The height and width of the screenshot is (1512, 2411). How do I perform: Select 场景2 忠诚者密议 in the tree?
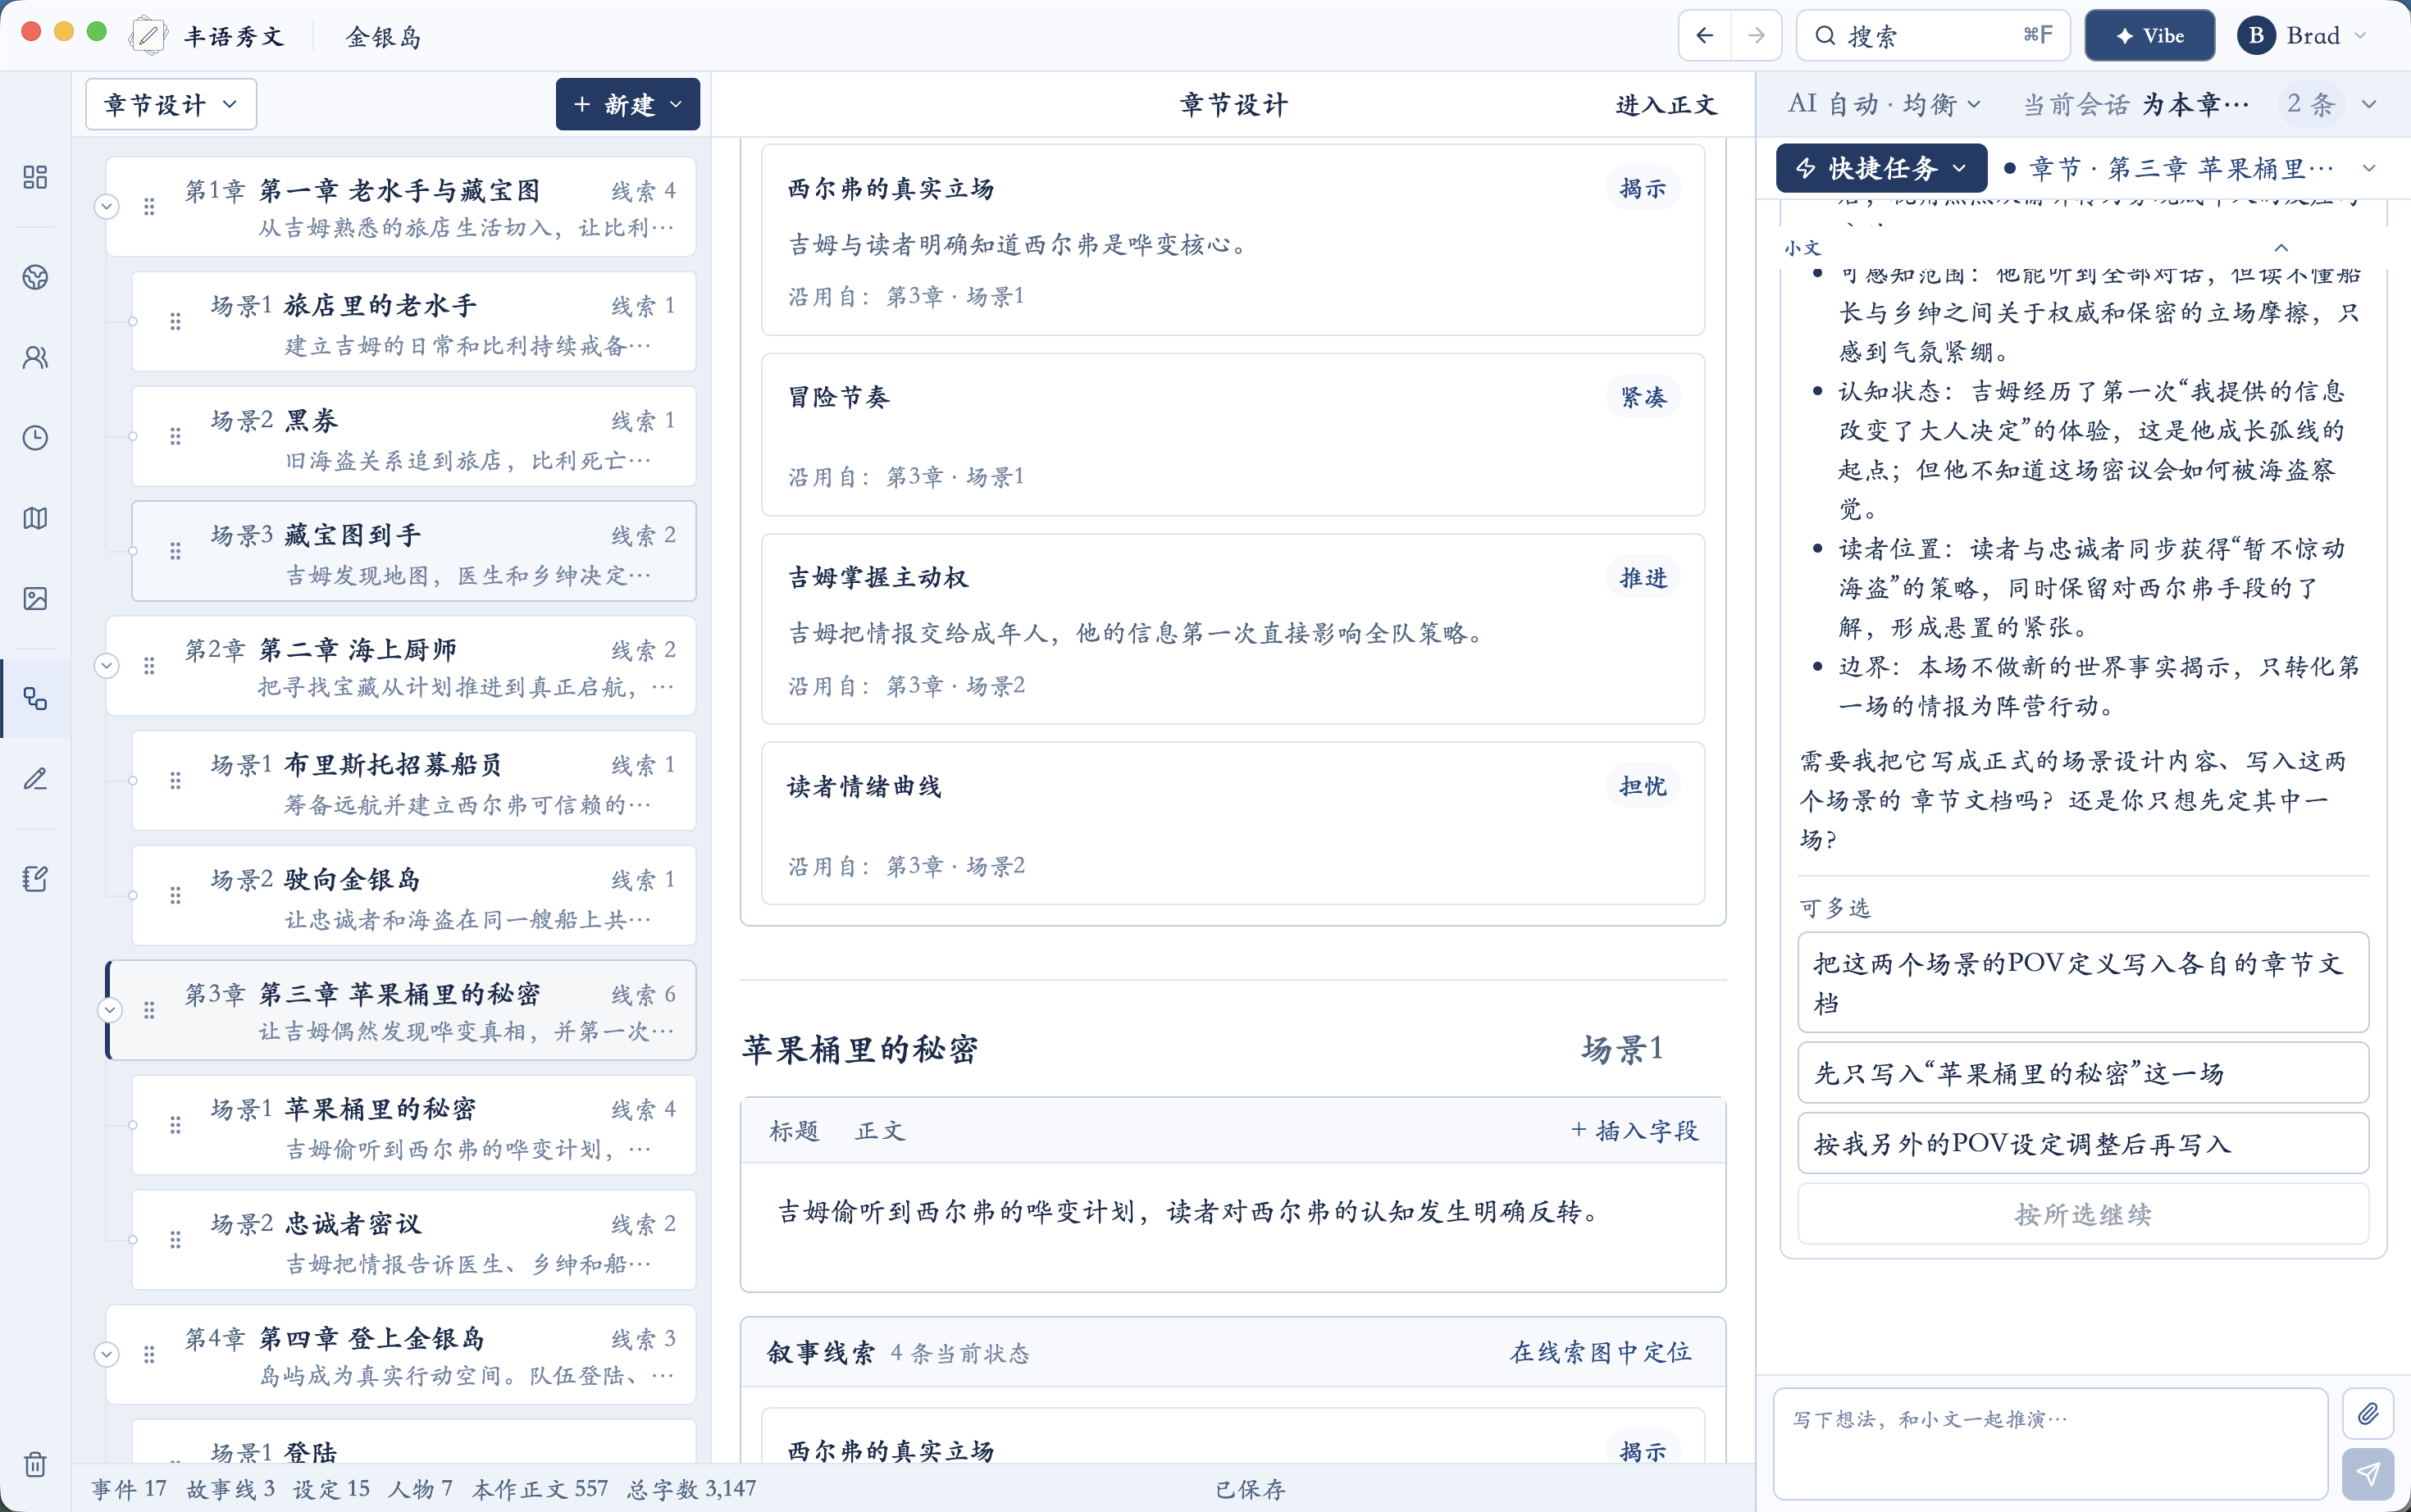coord(414,1240)
